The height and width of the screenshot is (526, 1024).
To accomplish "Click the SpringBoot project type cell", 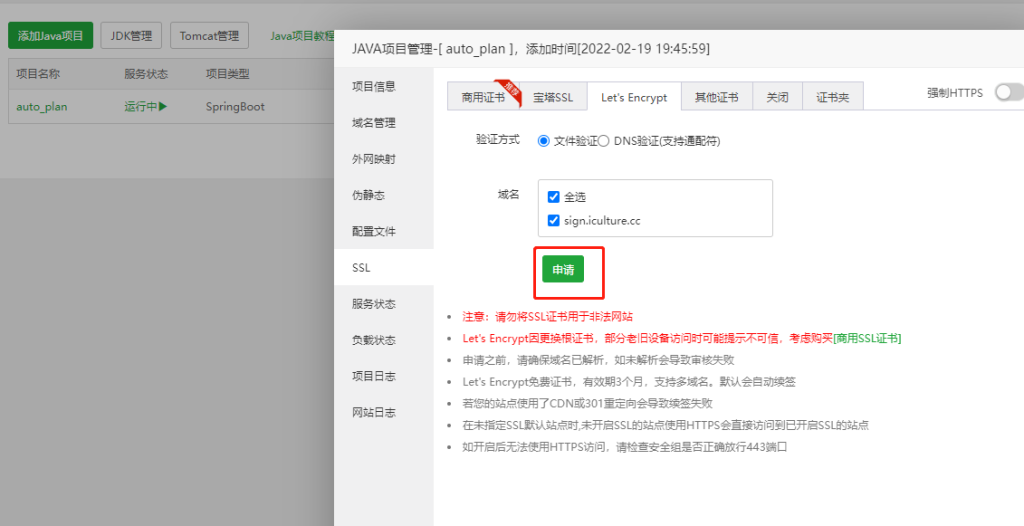I will click(x=235, y=107).
